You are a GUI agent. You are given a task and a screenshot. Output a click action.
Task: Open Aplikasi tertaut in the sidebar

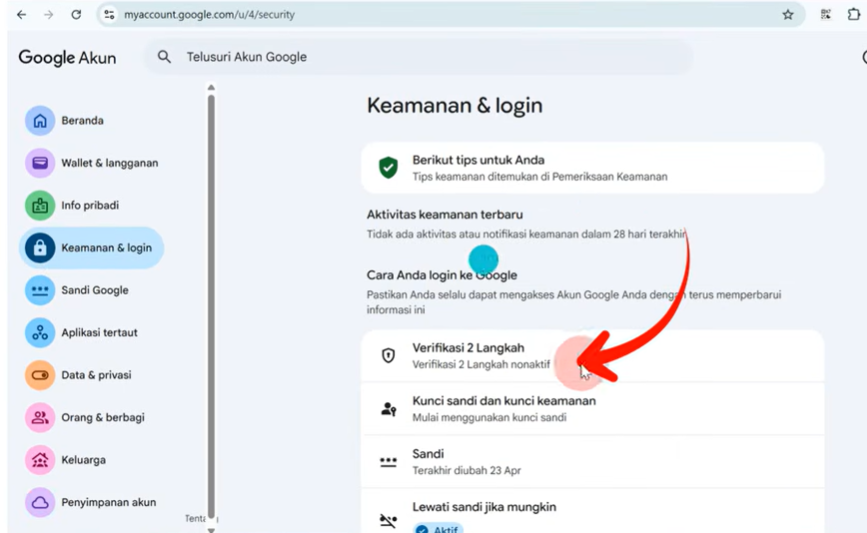click(91, 333)
